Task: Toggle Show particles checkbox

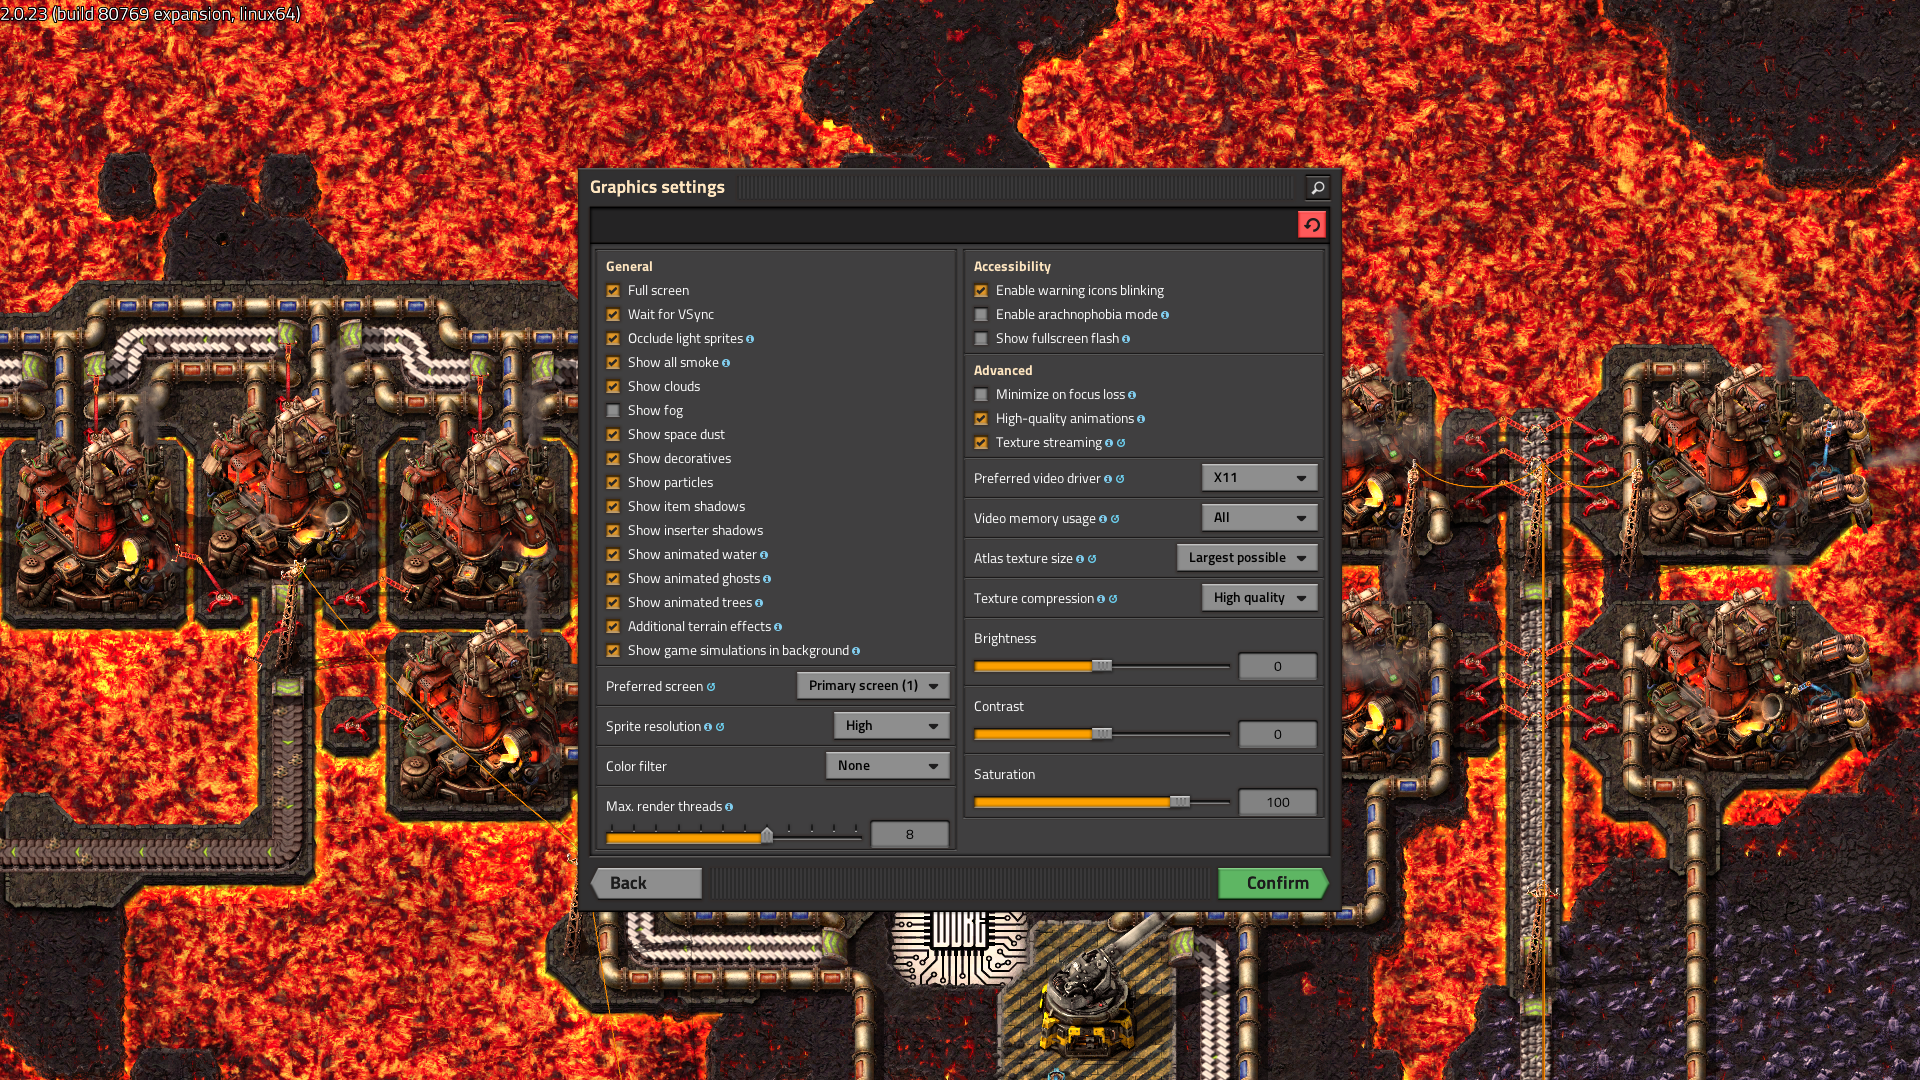Action: coord(613,483)
